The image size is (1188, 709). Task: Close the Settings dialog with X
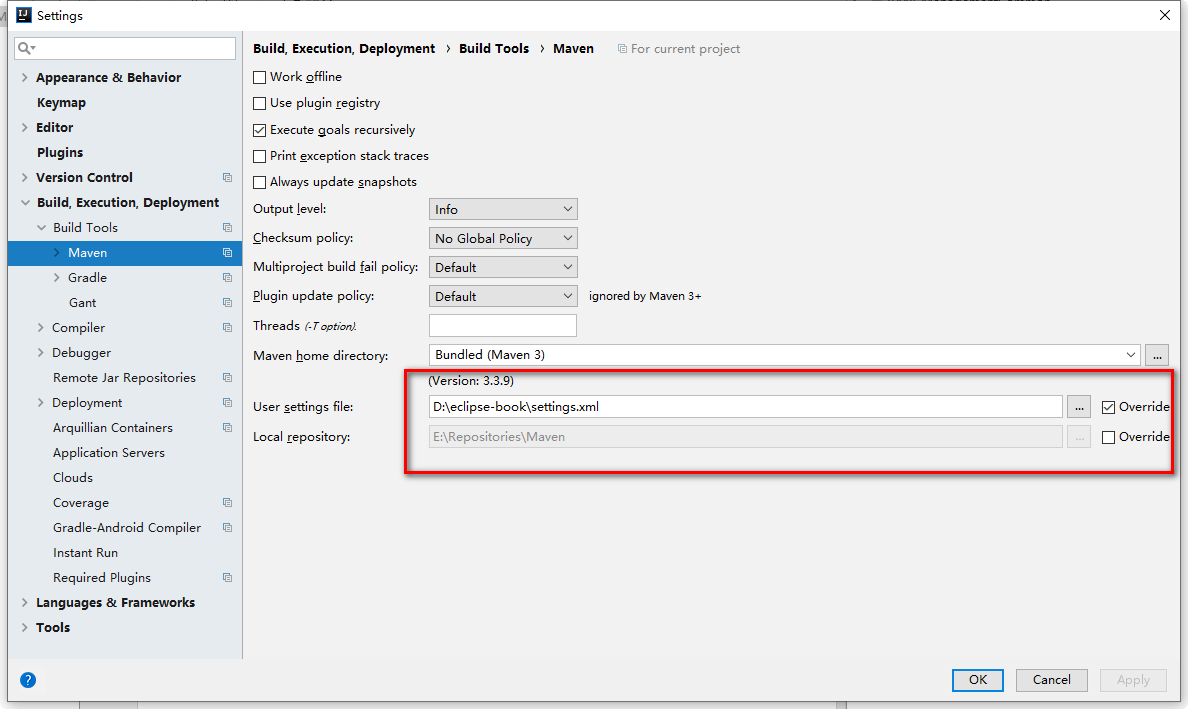point(1165,15)
